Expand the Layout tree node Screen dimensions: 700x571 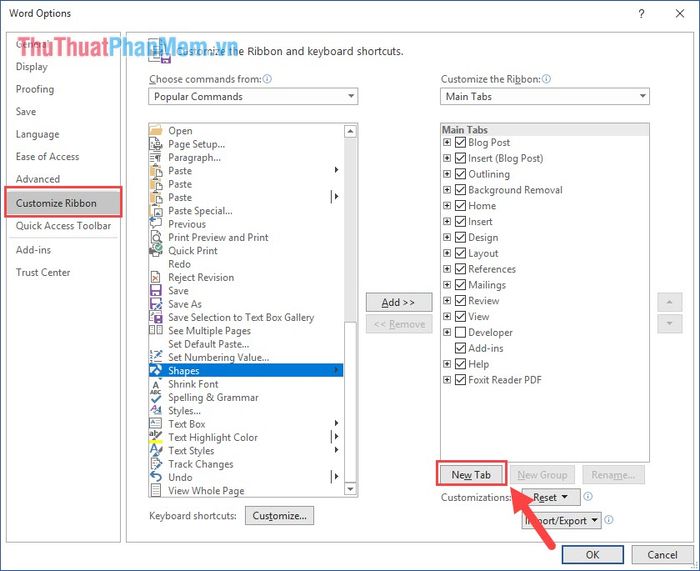tap(447, 253)
